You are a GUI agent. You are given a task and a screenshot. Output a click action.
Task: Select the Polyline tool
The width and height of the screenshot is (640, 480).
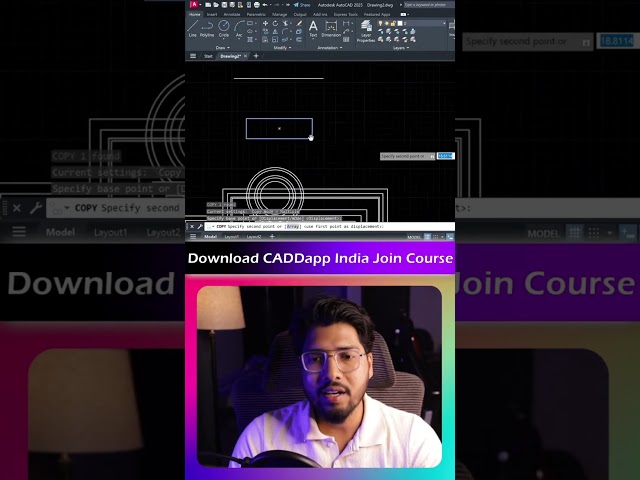coord(207,28)
